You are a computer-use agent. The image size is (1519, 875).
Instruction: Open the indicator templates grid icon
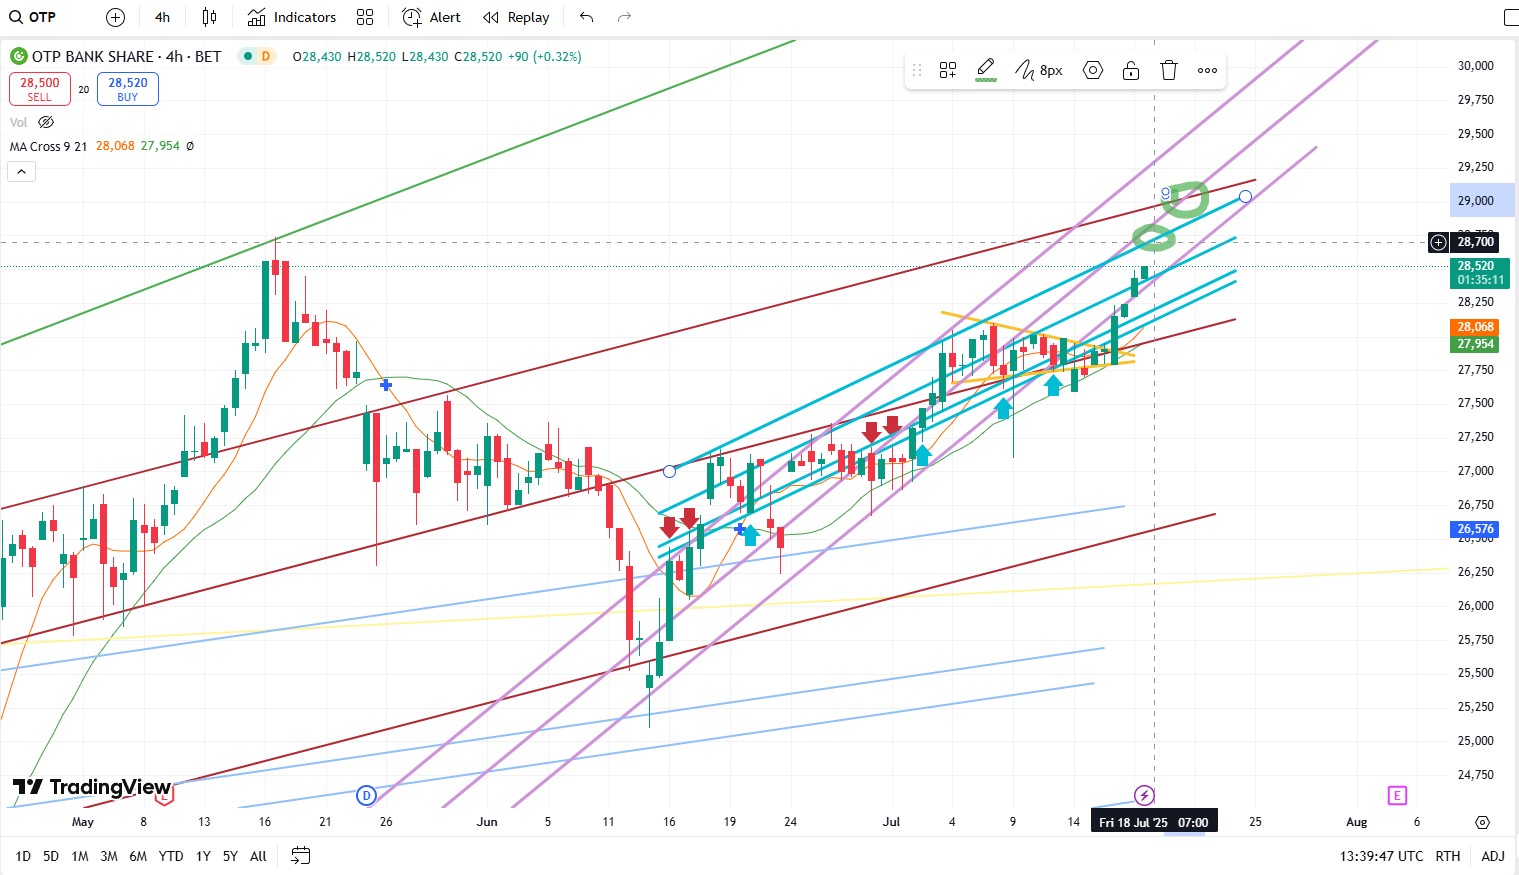(365, 17)
